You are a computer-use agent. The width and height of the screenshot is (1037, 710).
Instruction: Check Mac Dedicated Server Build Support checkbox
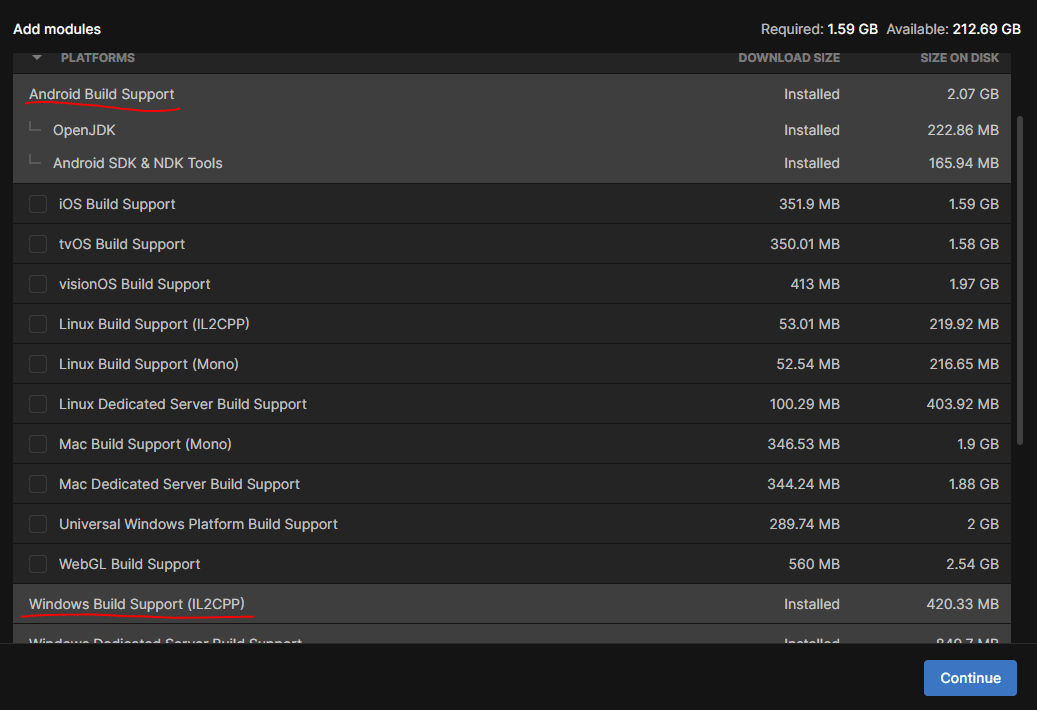[x=38, y=484]
